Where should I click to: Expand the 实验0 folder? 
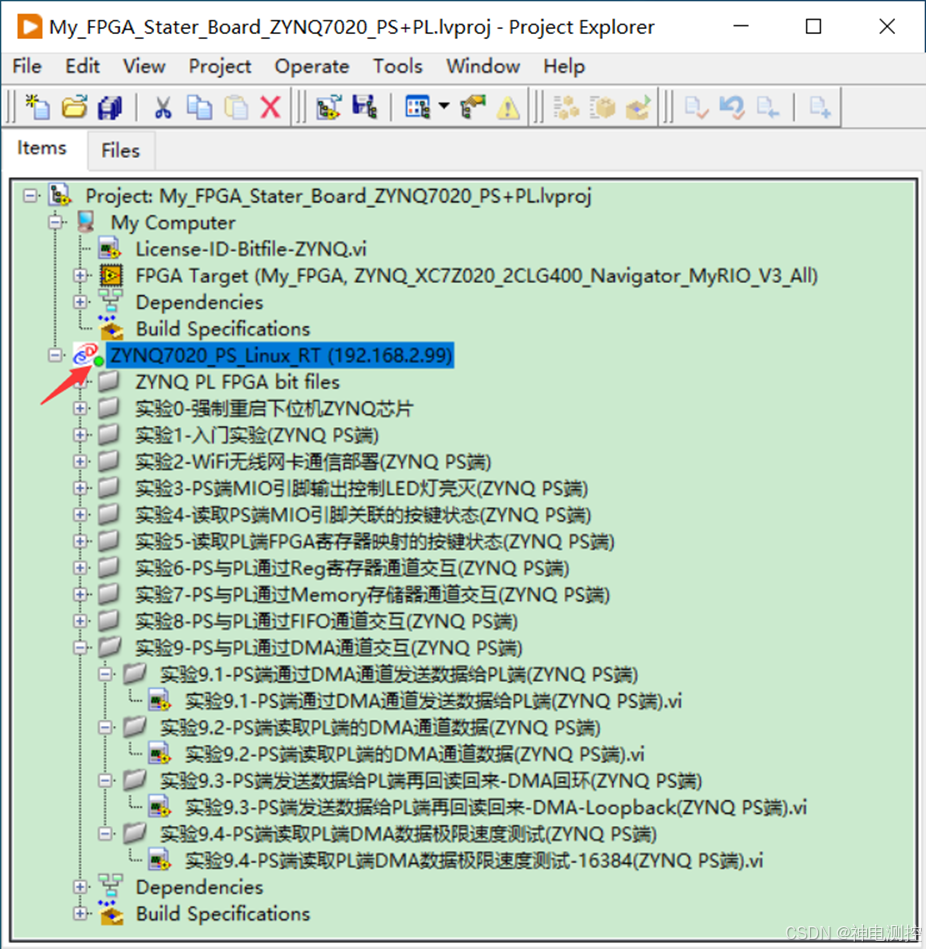point(80,409)
